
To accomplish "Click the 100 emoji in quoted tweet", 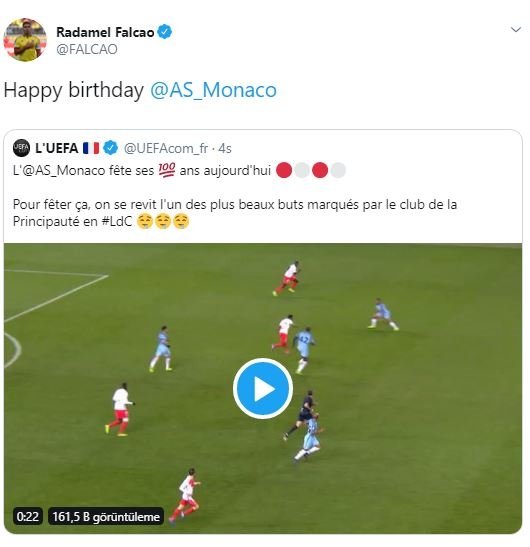I will pos(167,170).
